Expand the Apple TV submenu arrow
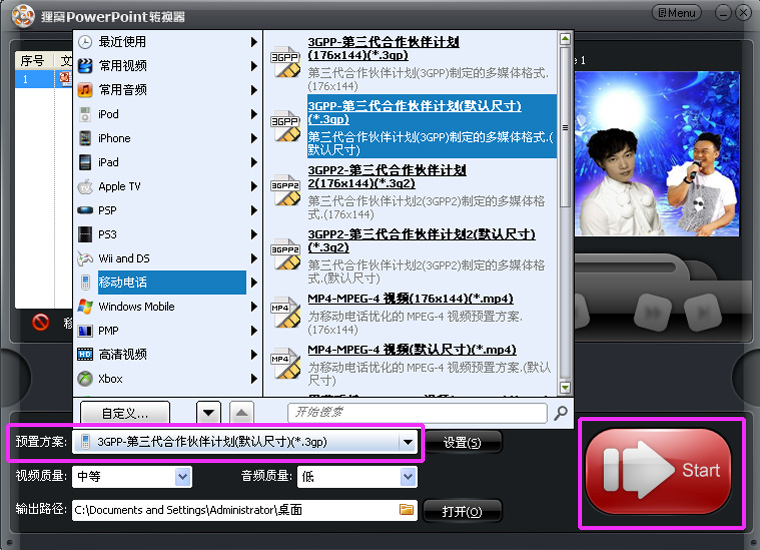Image resolution: width=760 pixels, height=550 pixels. (x=254, y=187)
